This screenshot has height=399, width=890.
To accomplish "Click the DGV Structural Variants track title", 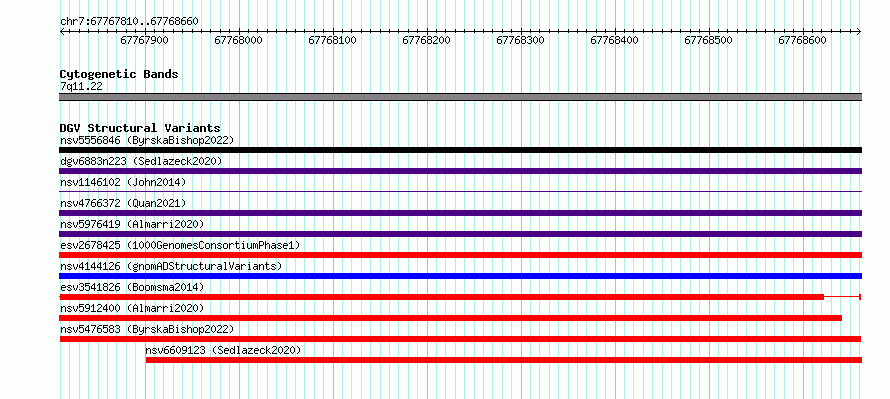I will click(140, 128).
